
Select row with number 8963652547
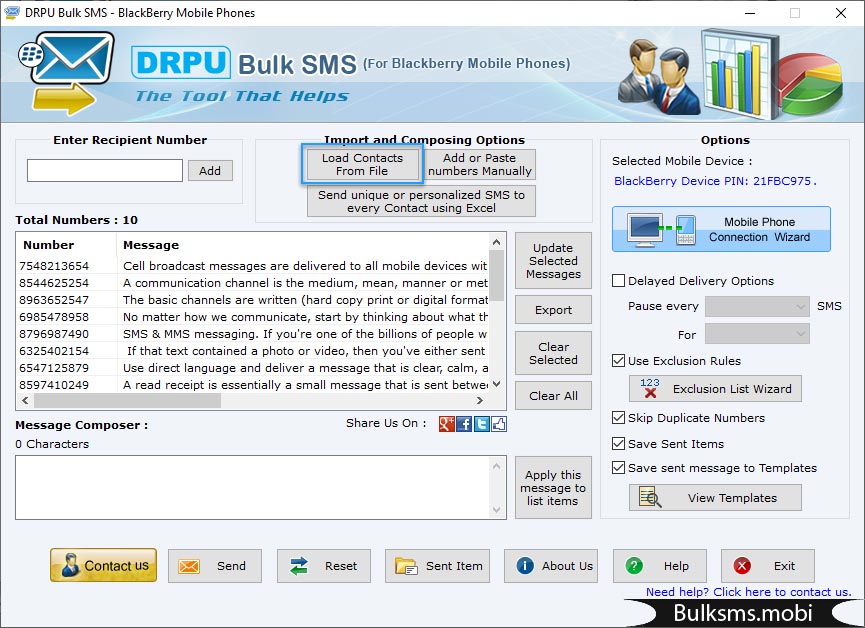point(253,300)
